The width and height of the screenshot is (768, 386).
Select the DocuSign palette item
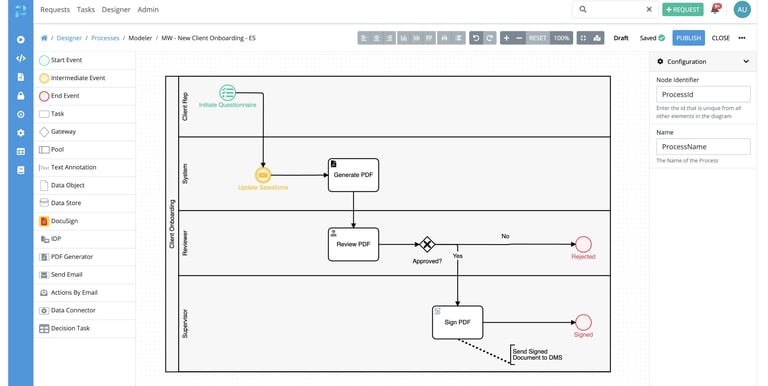(x=85, y=221)
